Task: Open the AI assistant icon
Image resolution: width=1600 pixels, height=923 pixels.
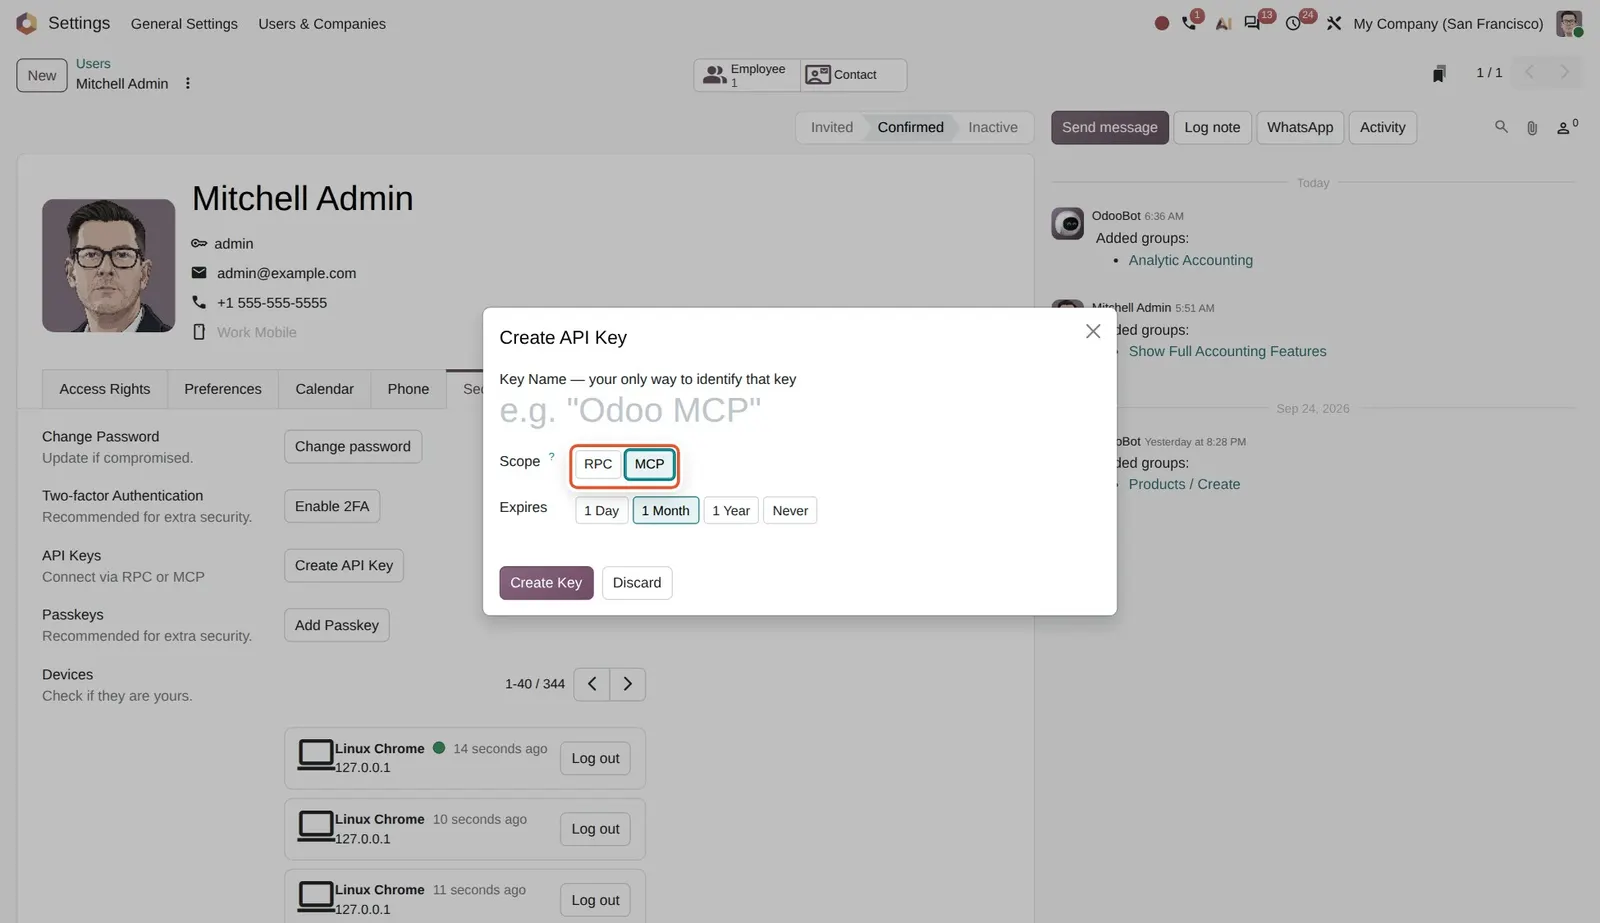Action: [x=1223, y=23]
